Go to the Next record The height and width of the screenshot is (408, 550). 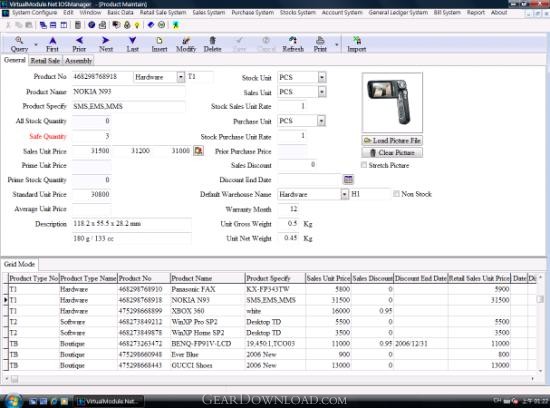[106, 44]
